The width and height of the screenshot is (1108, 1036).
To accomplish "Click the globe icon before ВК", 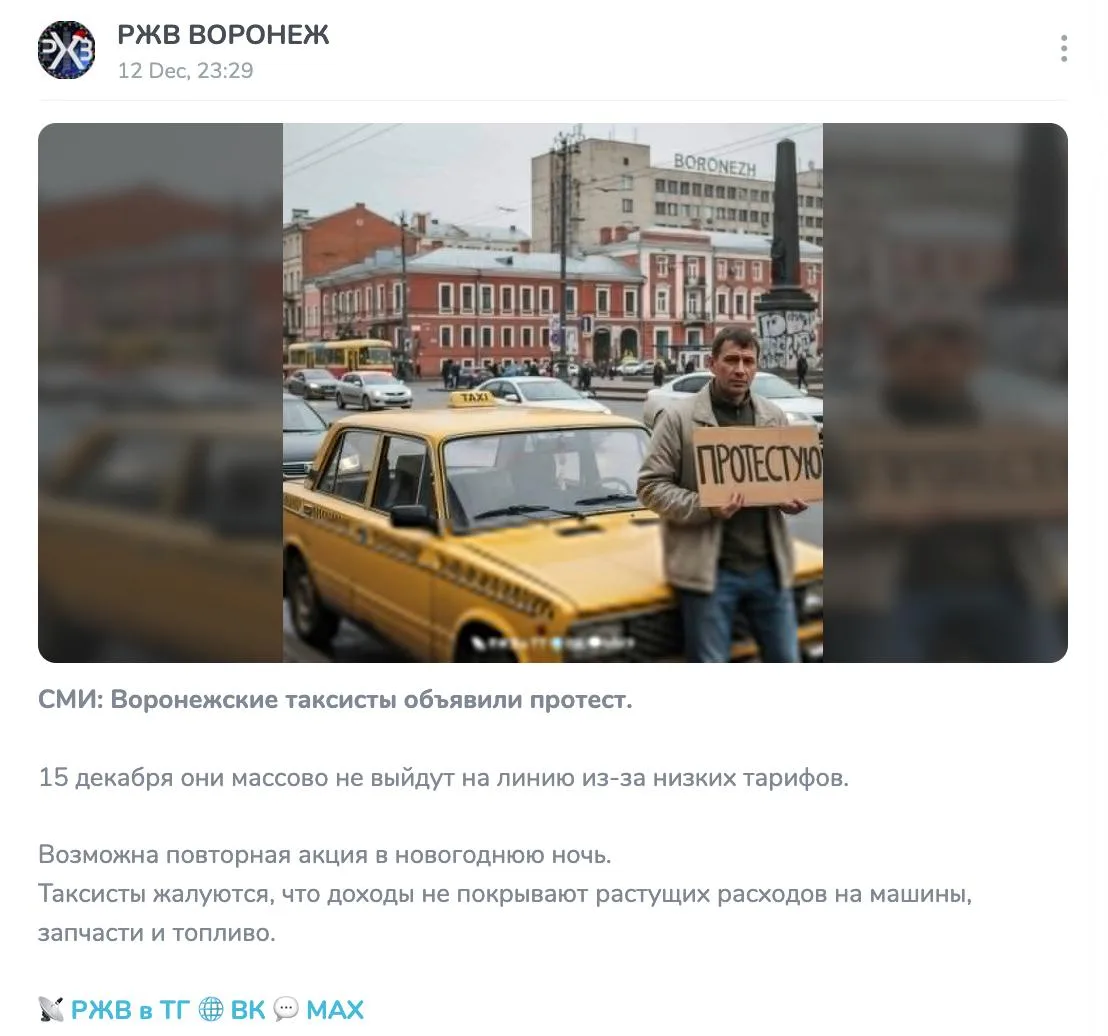I will (x=211, y=1009).
